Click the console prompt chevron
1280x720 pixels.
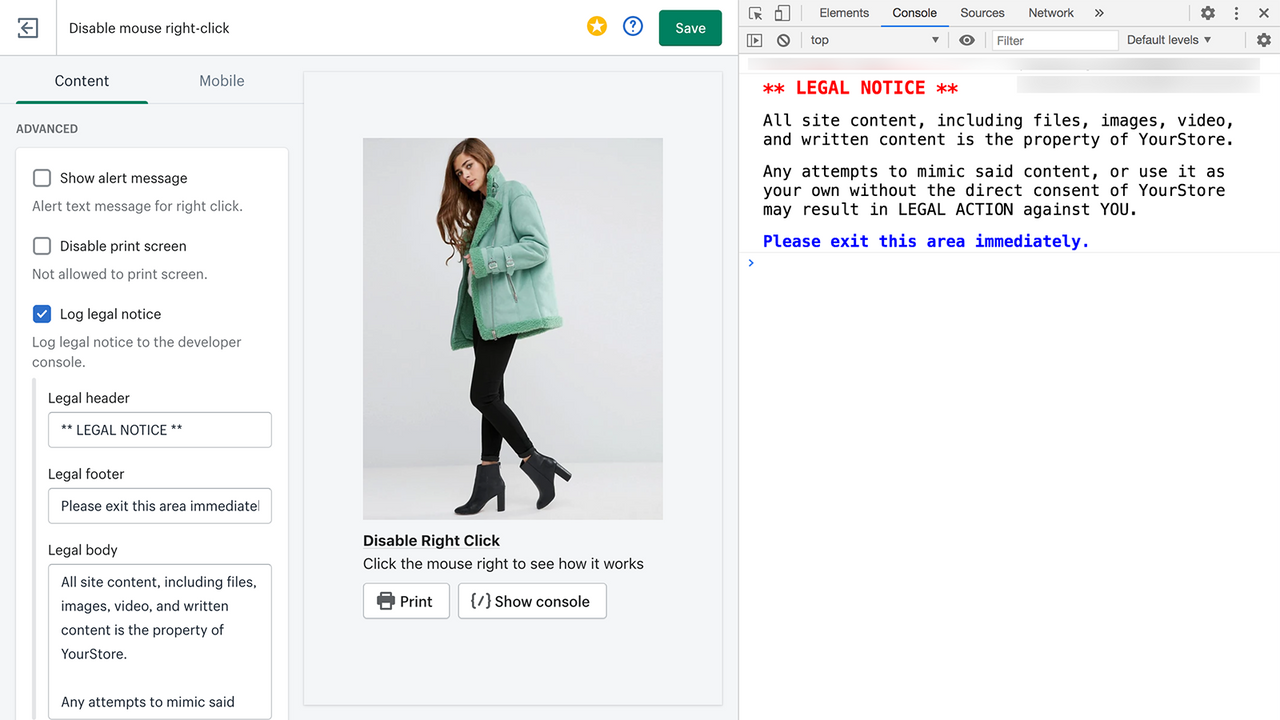pos(751,263)
